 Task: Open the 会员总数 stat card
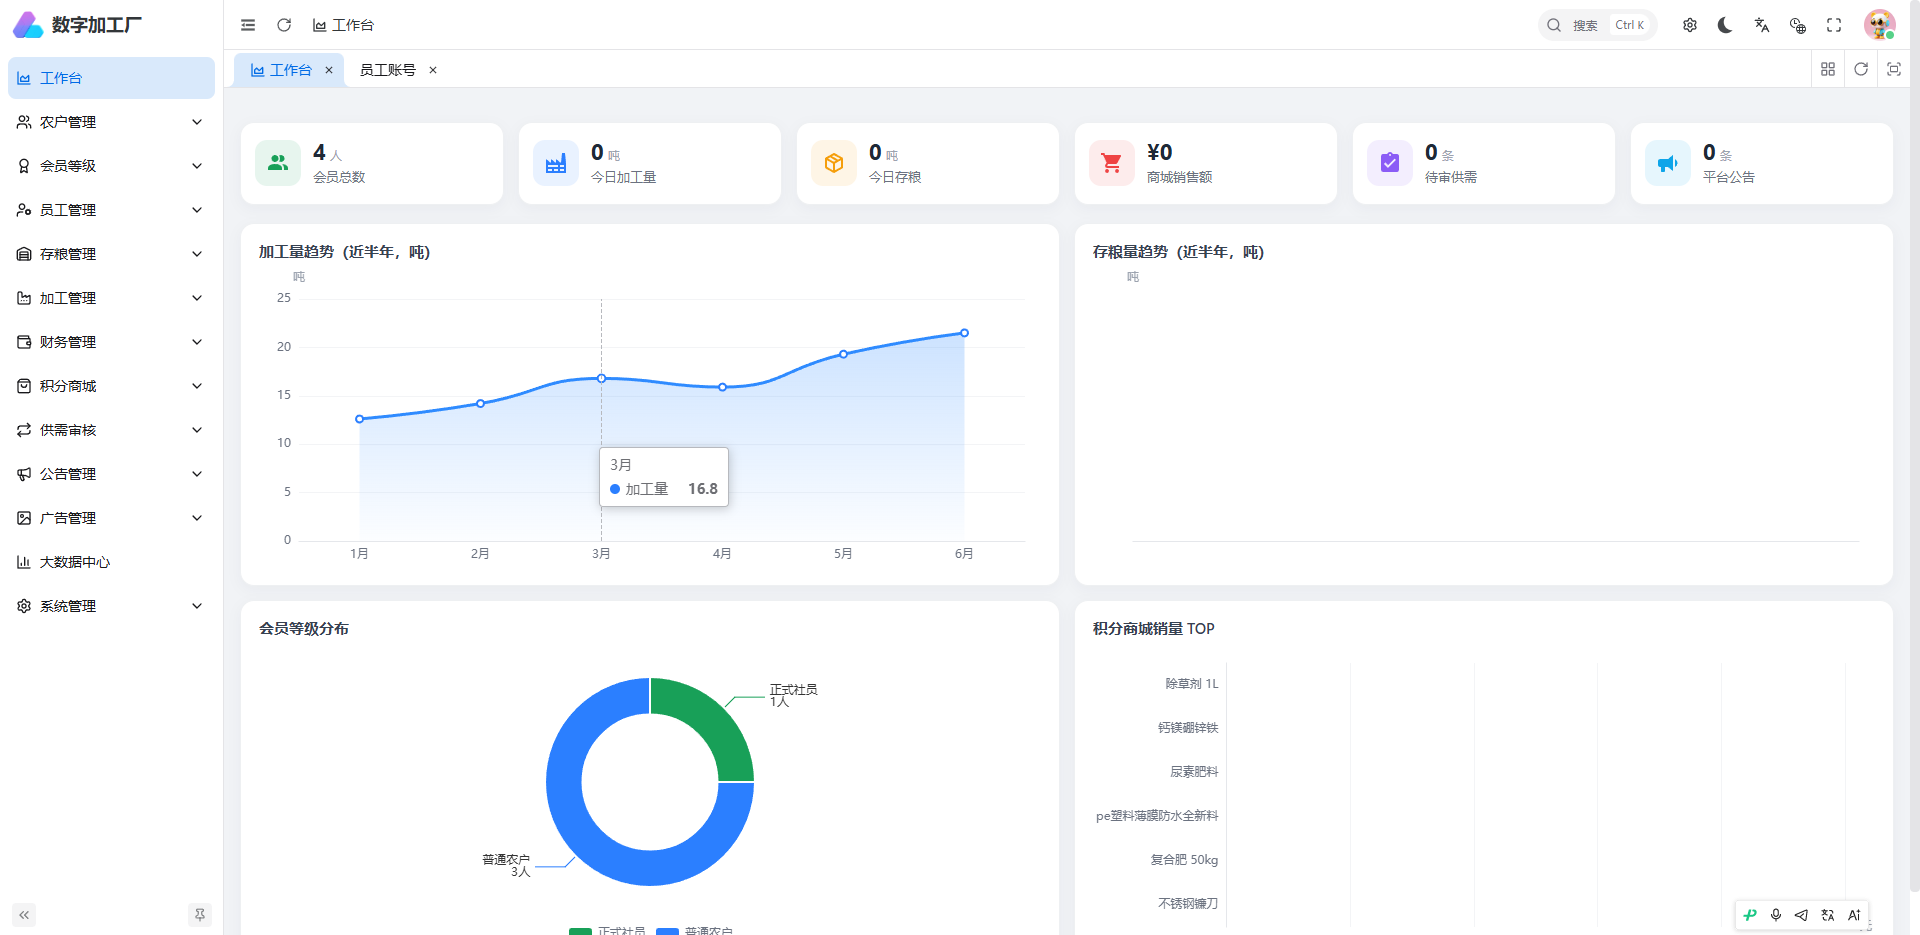(372, 163)
